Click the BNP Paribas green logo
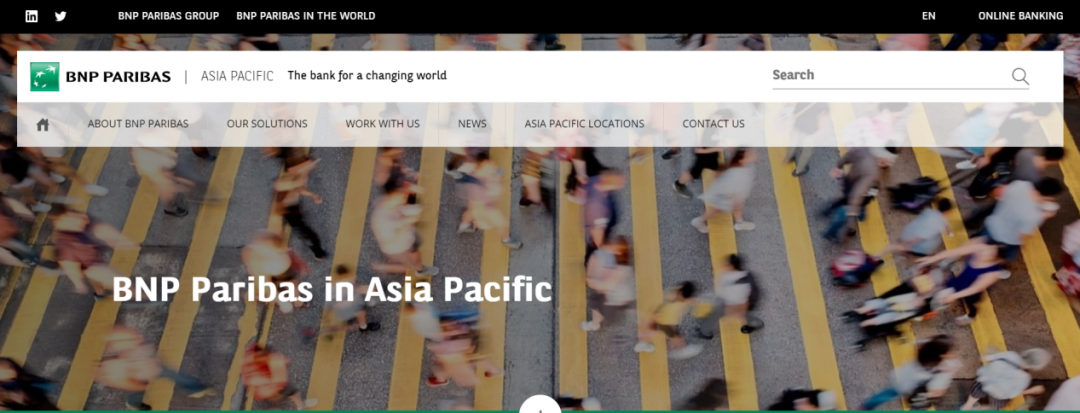 click(45, 76)
